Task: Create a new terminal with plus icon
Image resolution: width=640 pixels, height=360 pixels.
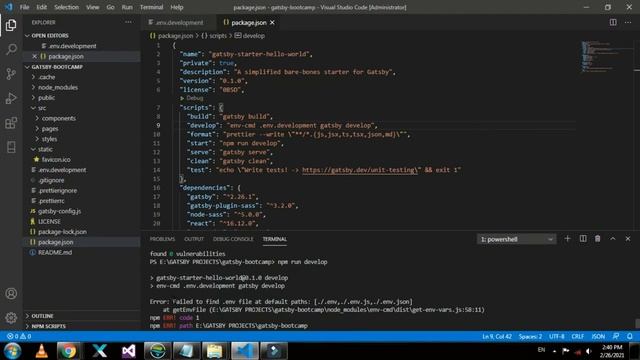Action: 567,239
